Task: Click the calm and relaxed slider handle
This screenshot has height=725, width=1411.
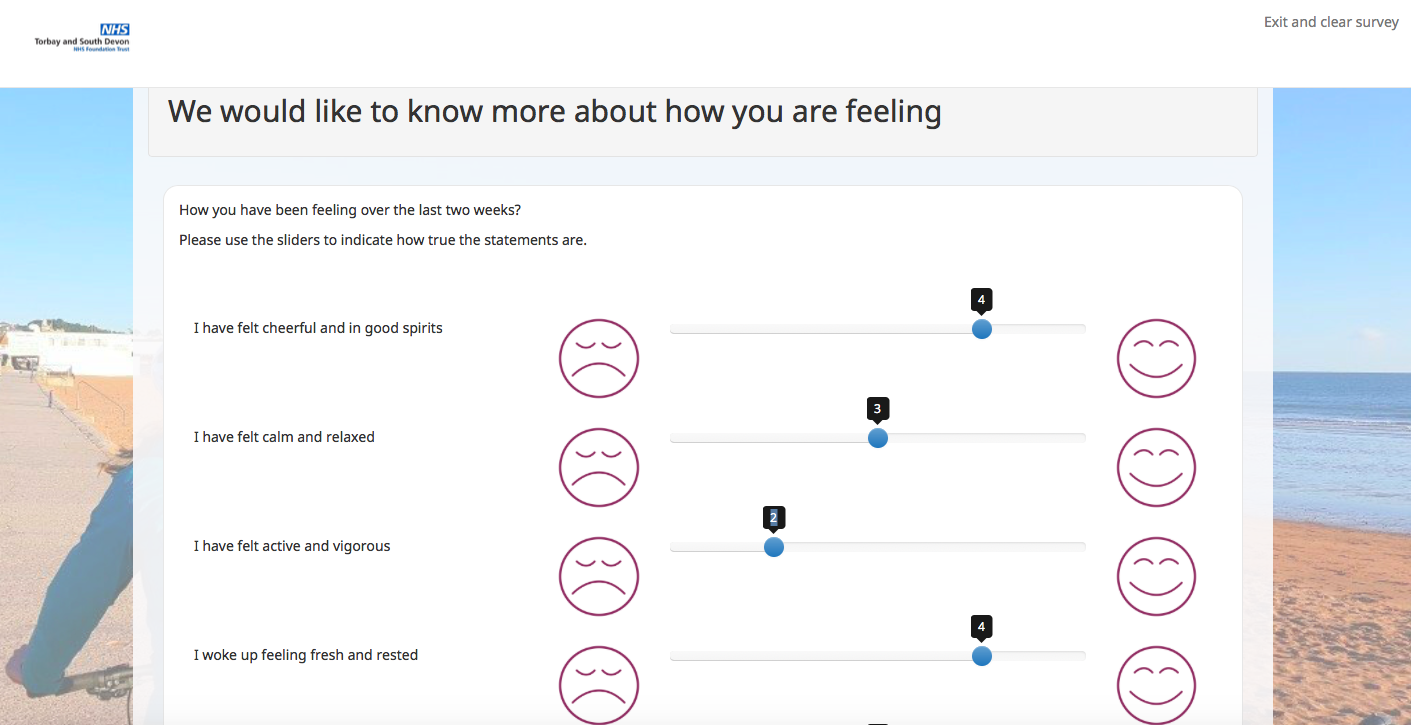Action: click(878, 438)
